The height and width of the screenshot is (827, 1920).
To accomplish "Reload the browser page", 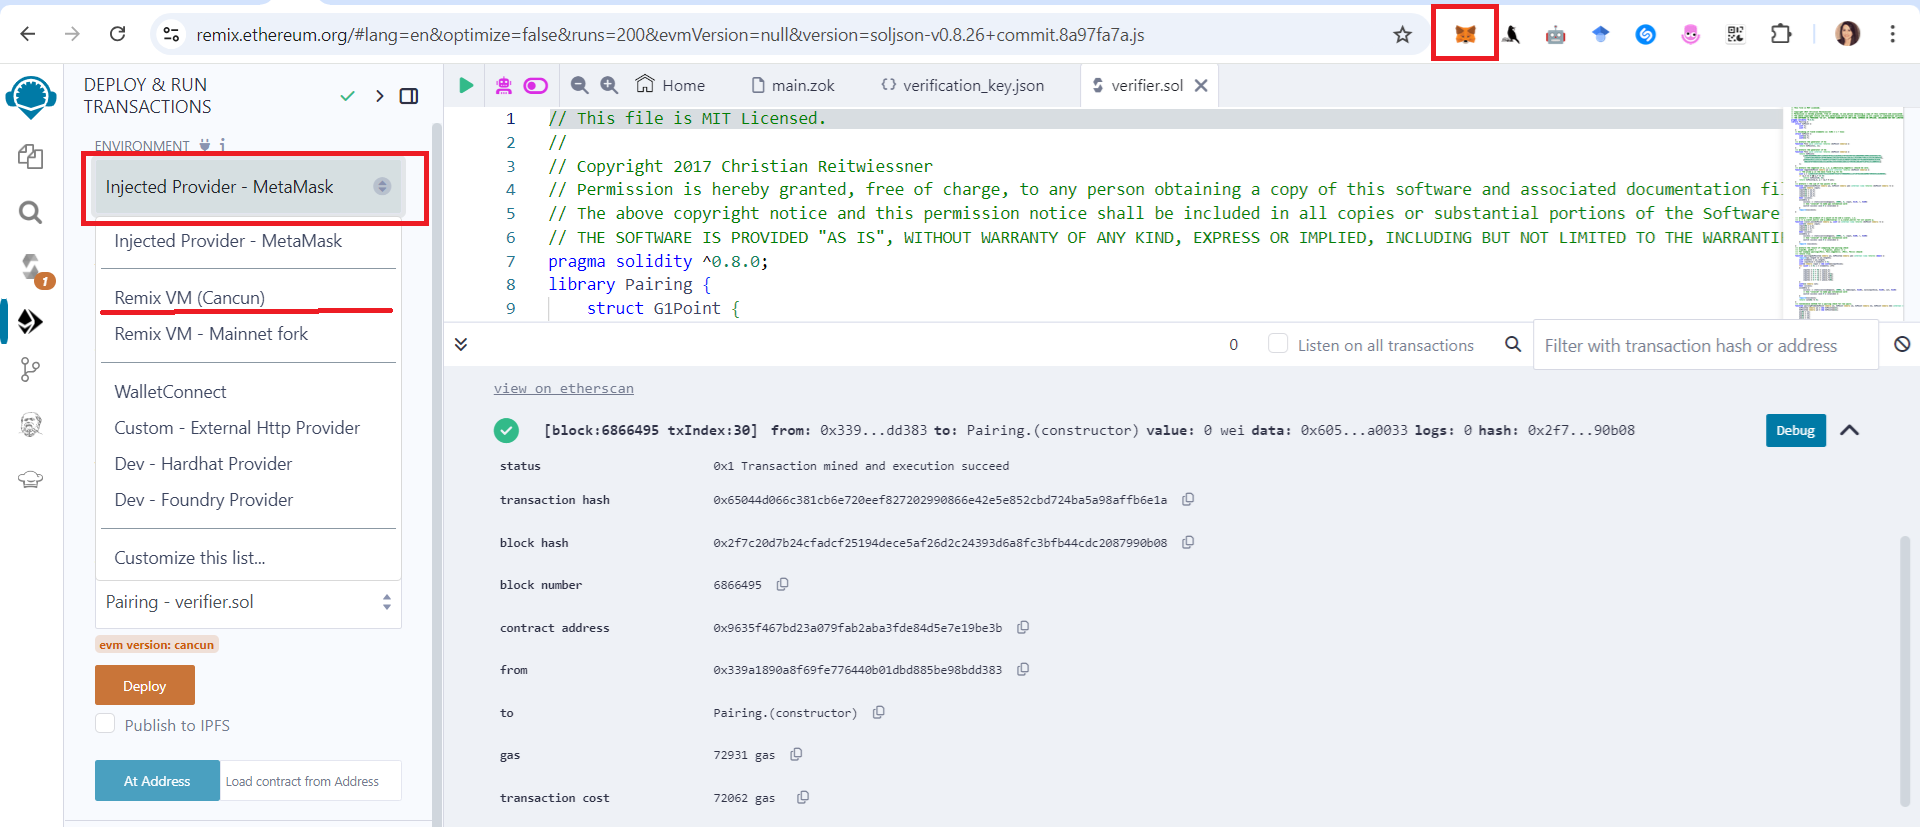I will click(x=117, y=34).
